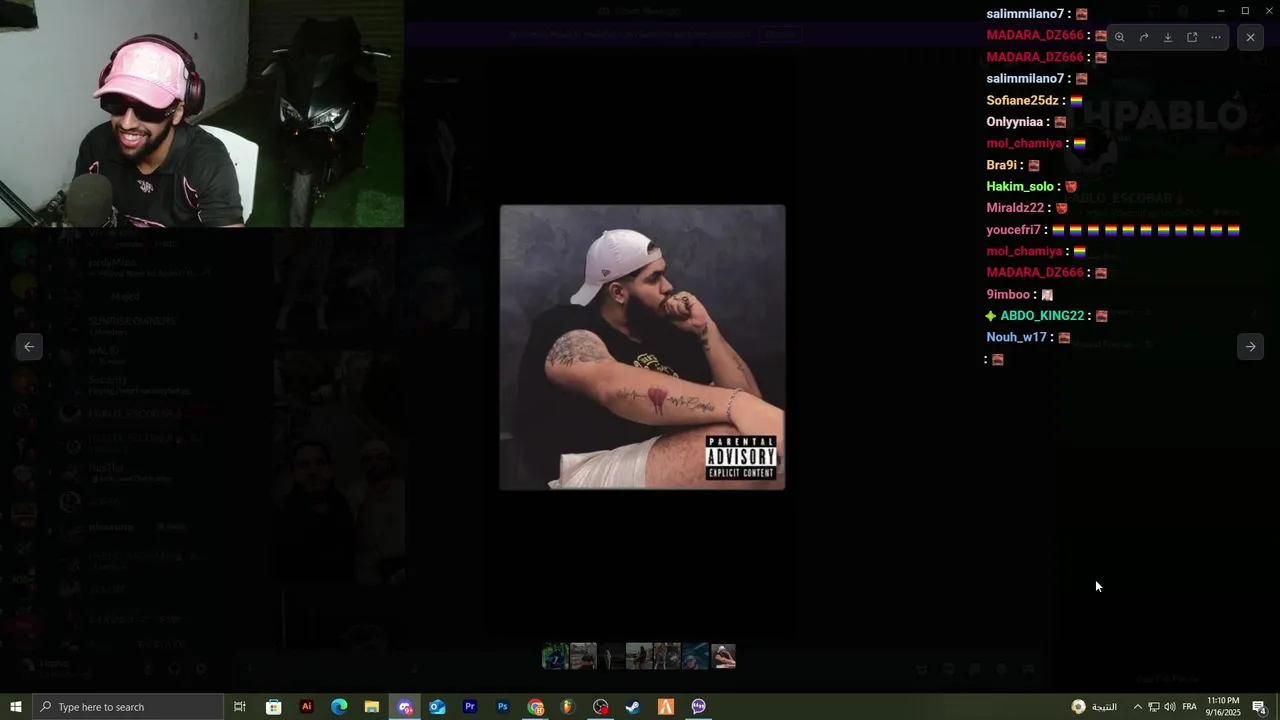Zoom in with the magnifier icon
1280x720 pixels.
[1119, 37]
